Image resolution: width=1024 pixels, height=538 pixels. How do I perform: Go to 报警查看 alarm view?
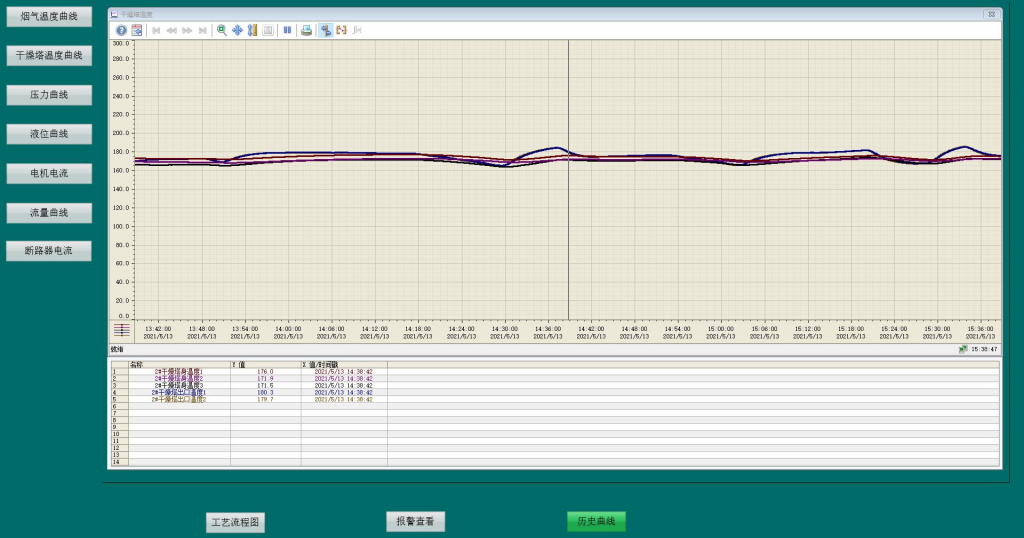click(415, 521)
